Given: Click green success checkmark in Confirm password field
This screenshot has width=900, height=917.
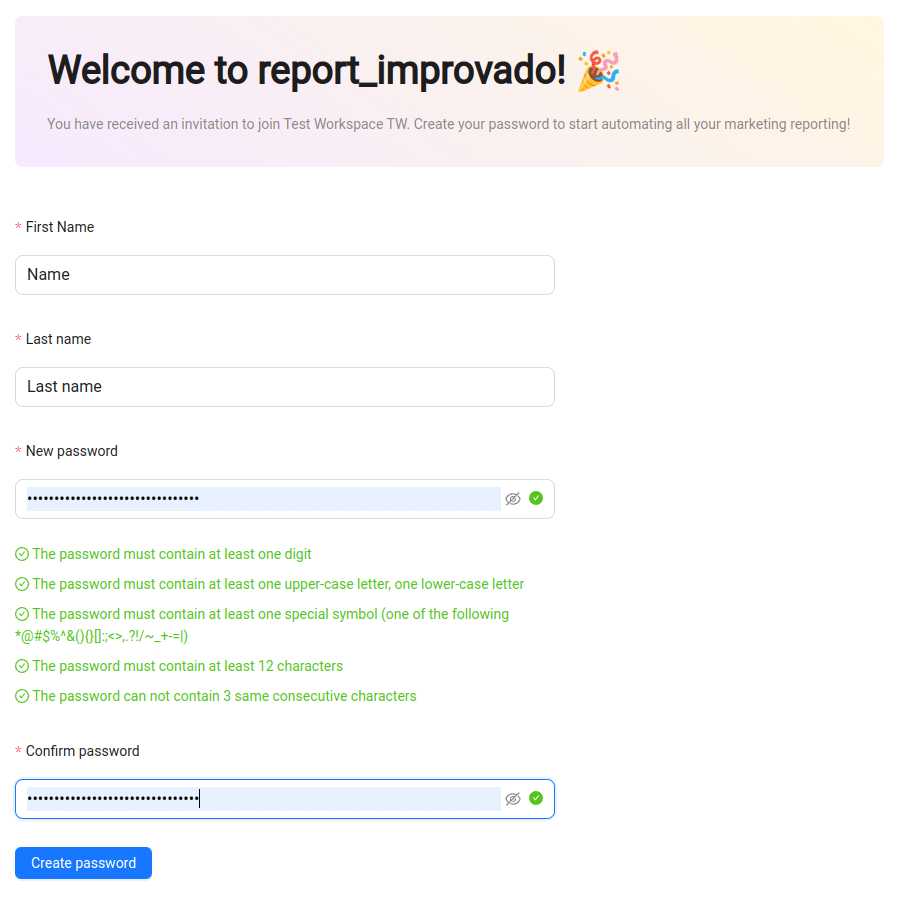Looking at the screenshot, I should (536, 798).
